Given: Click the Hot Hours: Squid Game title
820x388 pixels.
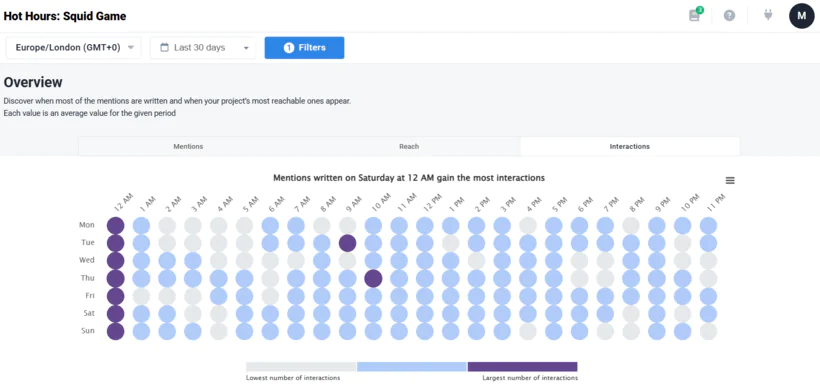Looking at the screenshot, I should 65,16.
